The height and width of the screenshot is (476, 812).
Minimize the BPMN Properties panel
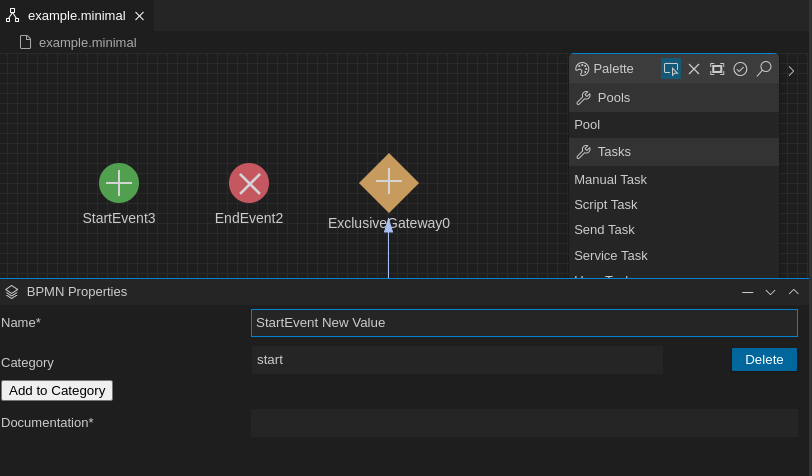click(x=747, y=292)
